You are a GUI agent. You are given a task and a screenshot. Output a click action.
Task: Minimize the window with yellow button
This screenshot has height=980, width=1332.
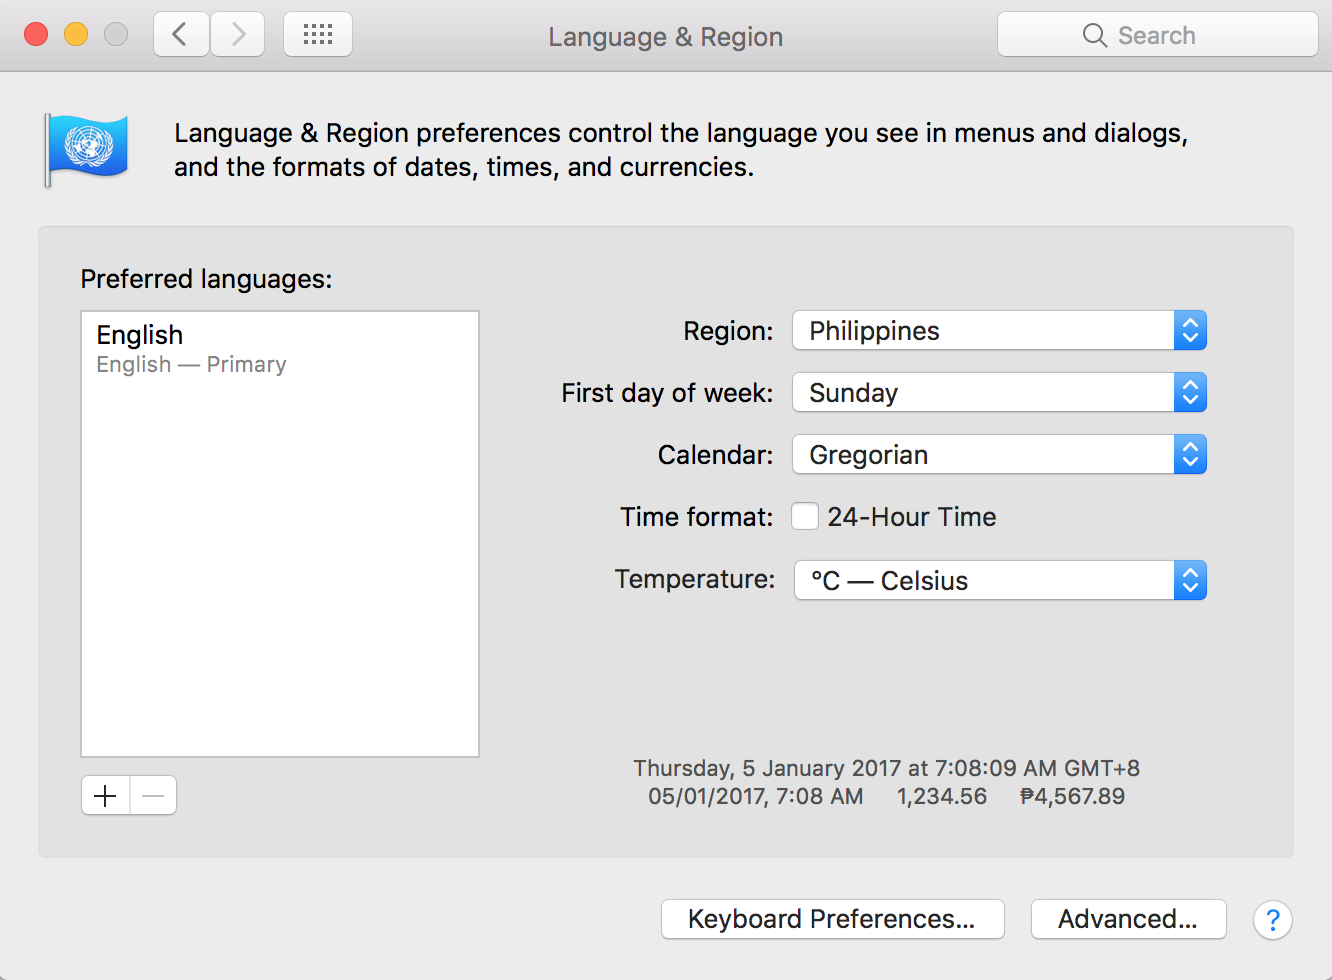pos(76,35)
